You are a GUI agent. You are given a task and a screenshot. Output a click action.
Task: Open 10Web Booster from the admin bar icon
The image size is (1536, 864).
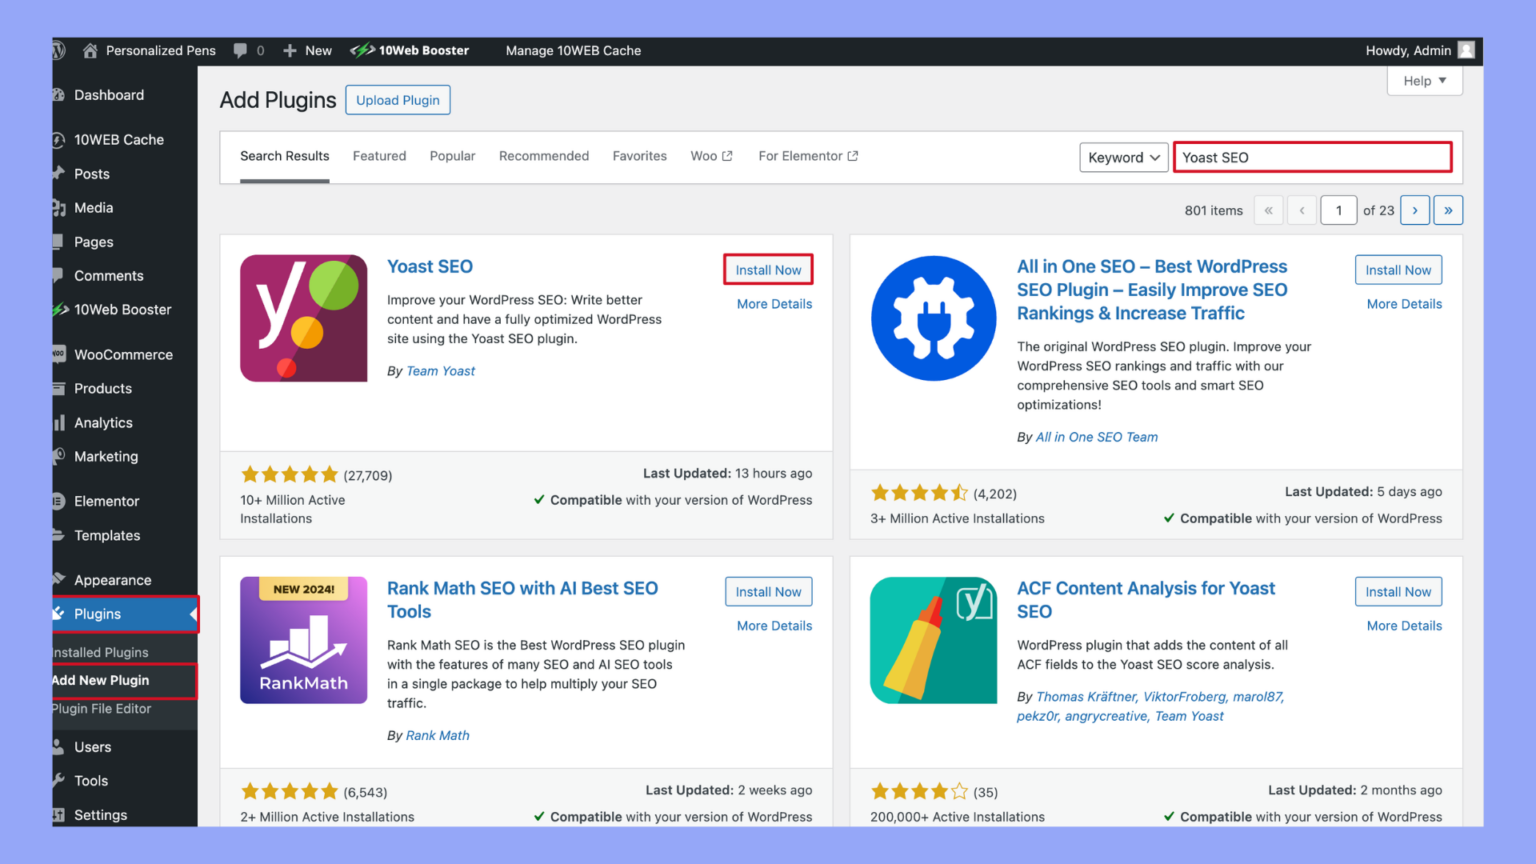362,50
